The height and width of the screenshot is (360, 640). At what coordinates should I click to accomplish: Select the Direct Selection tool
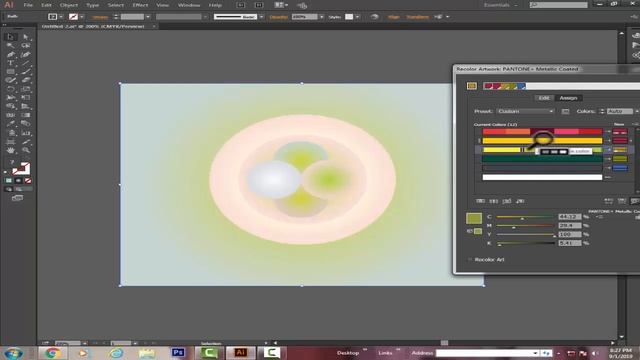26,37
